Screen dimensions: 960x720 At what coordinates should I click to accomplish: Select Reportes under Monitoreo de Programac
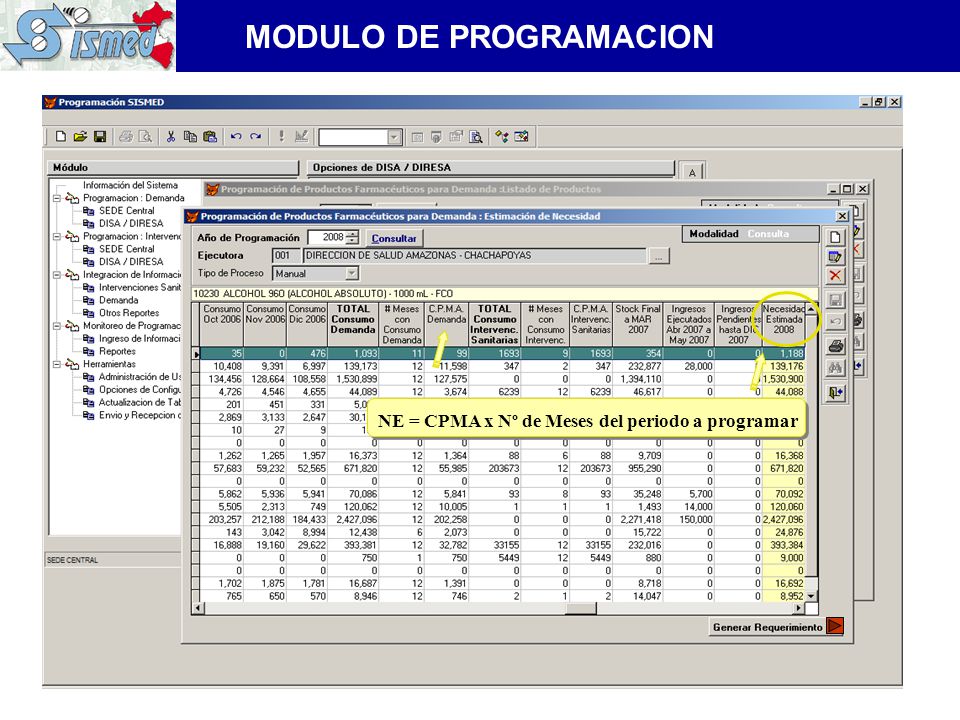(117, 351)
